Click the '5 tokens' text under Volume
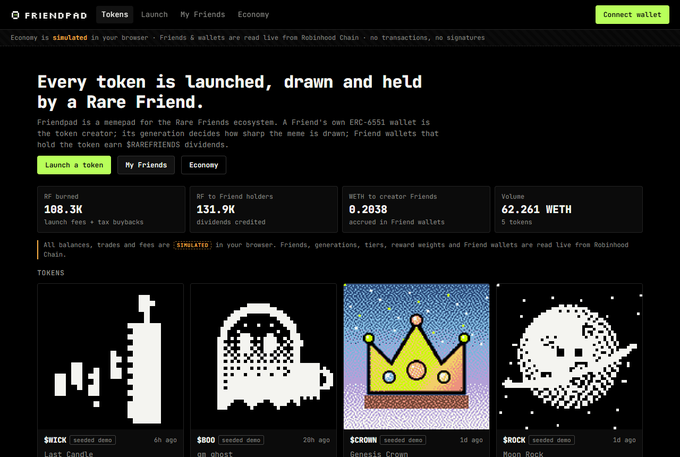 [517, 222]
